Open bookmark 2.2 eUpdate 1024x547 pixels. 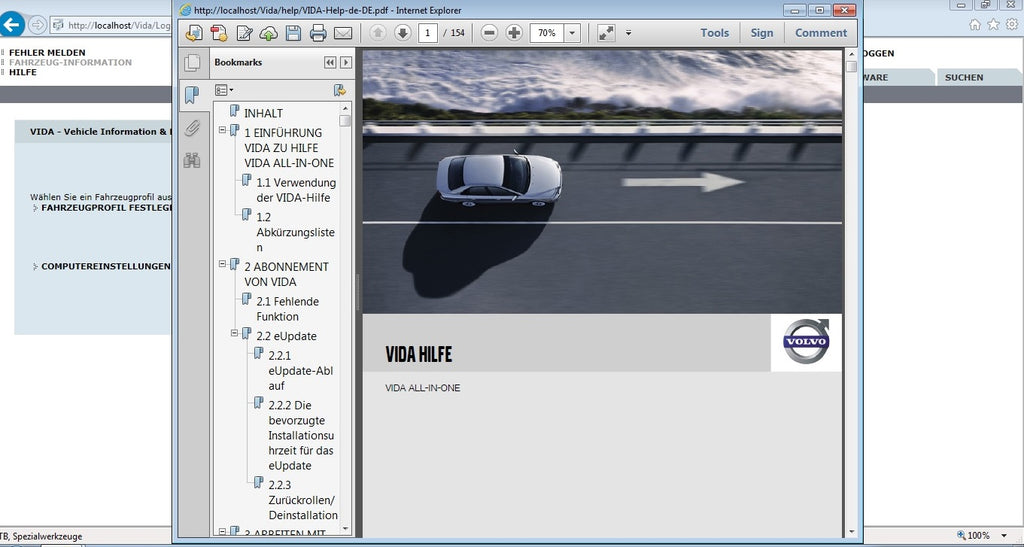coord(286,336)
